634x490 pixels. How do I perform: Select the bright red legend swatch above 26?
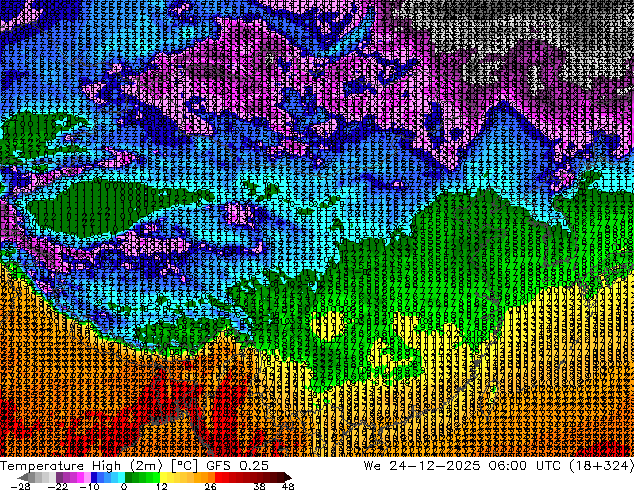[x=218, y=477]
